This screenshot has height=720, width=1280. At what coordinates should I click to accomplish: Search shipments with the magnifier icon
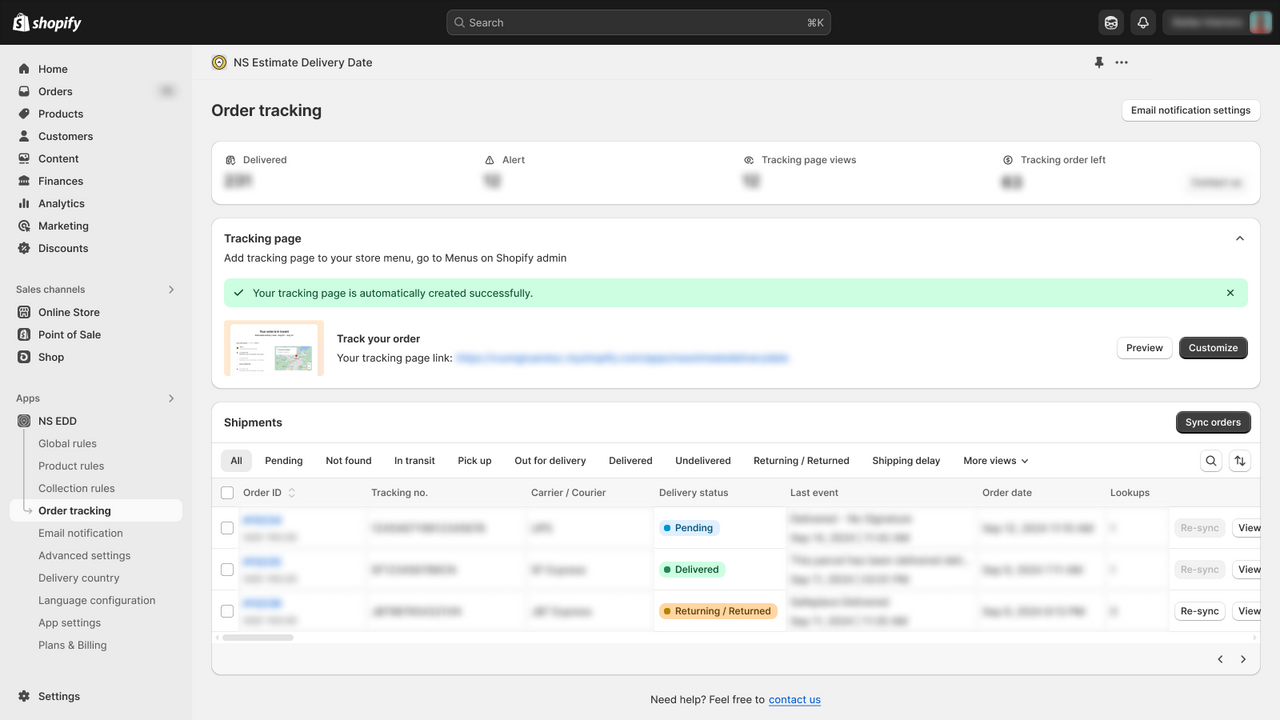(x=1211, y=461)
